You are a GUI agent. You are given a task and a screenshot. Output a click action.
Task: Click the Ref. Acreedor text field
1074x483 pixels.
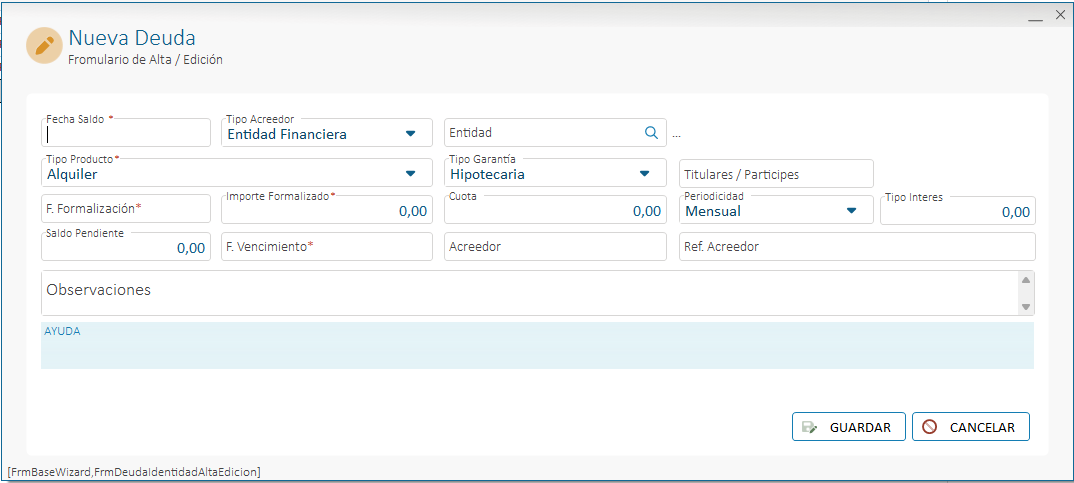(x=857, y=247)
